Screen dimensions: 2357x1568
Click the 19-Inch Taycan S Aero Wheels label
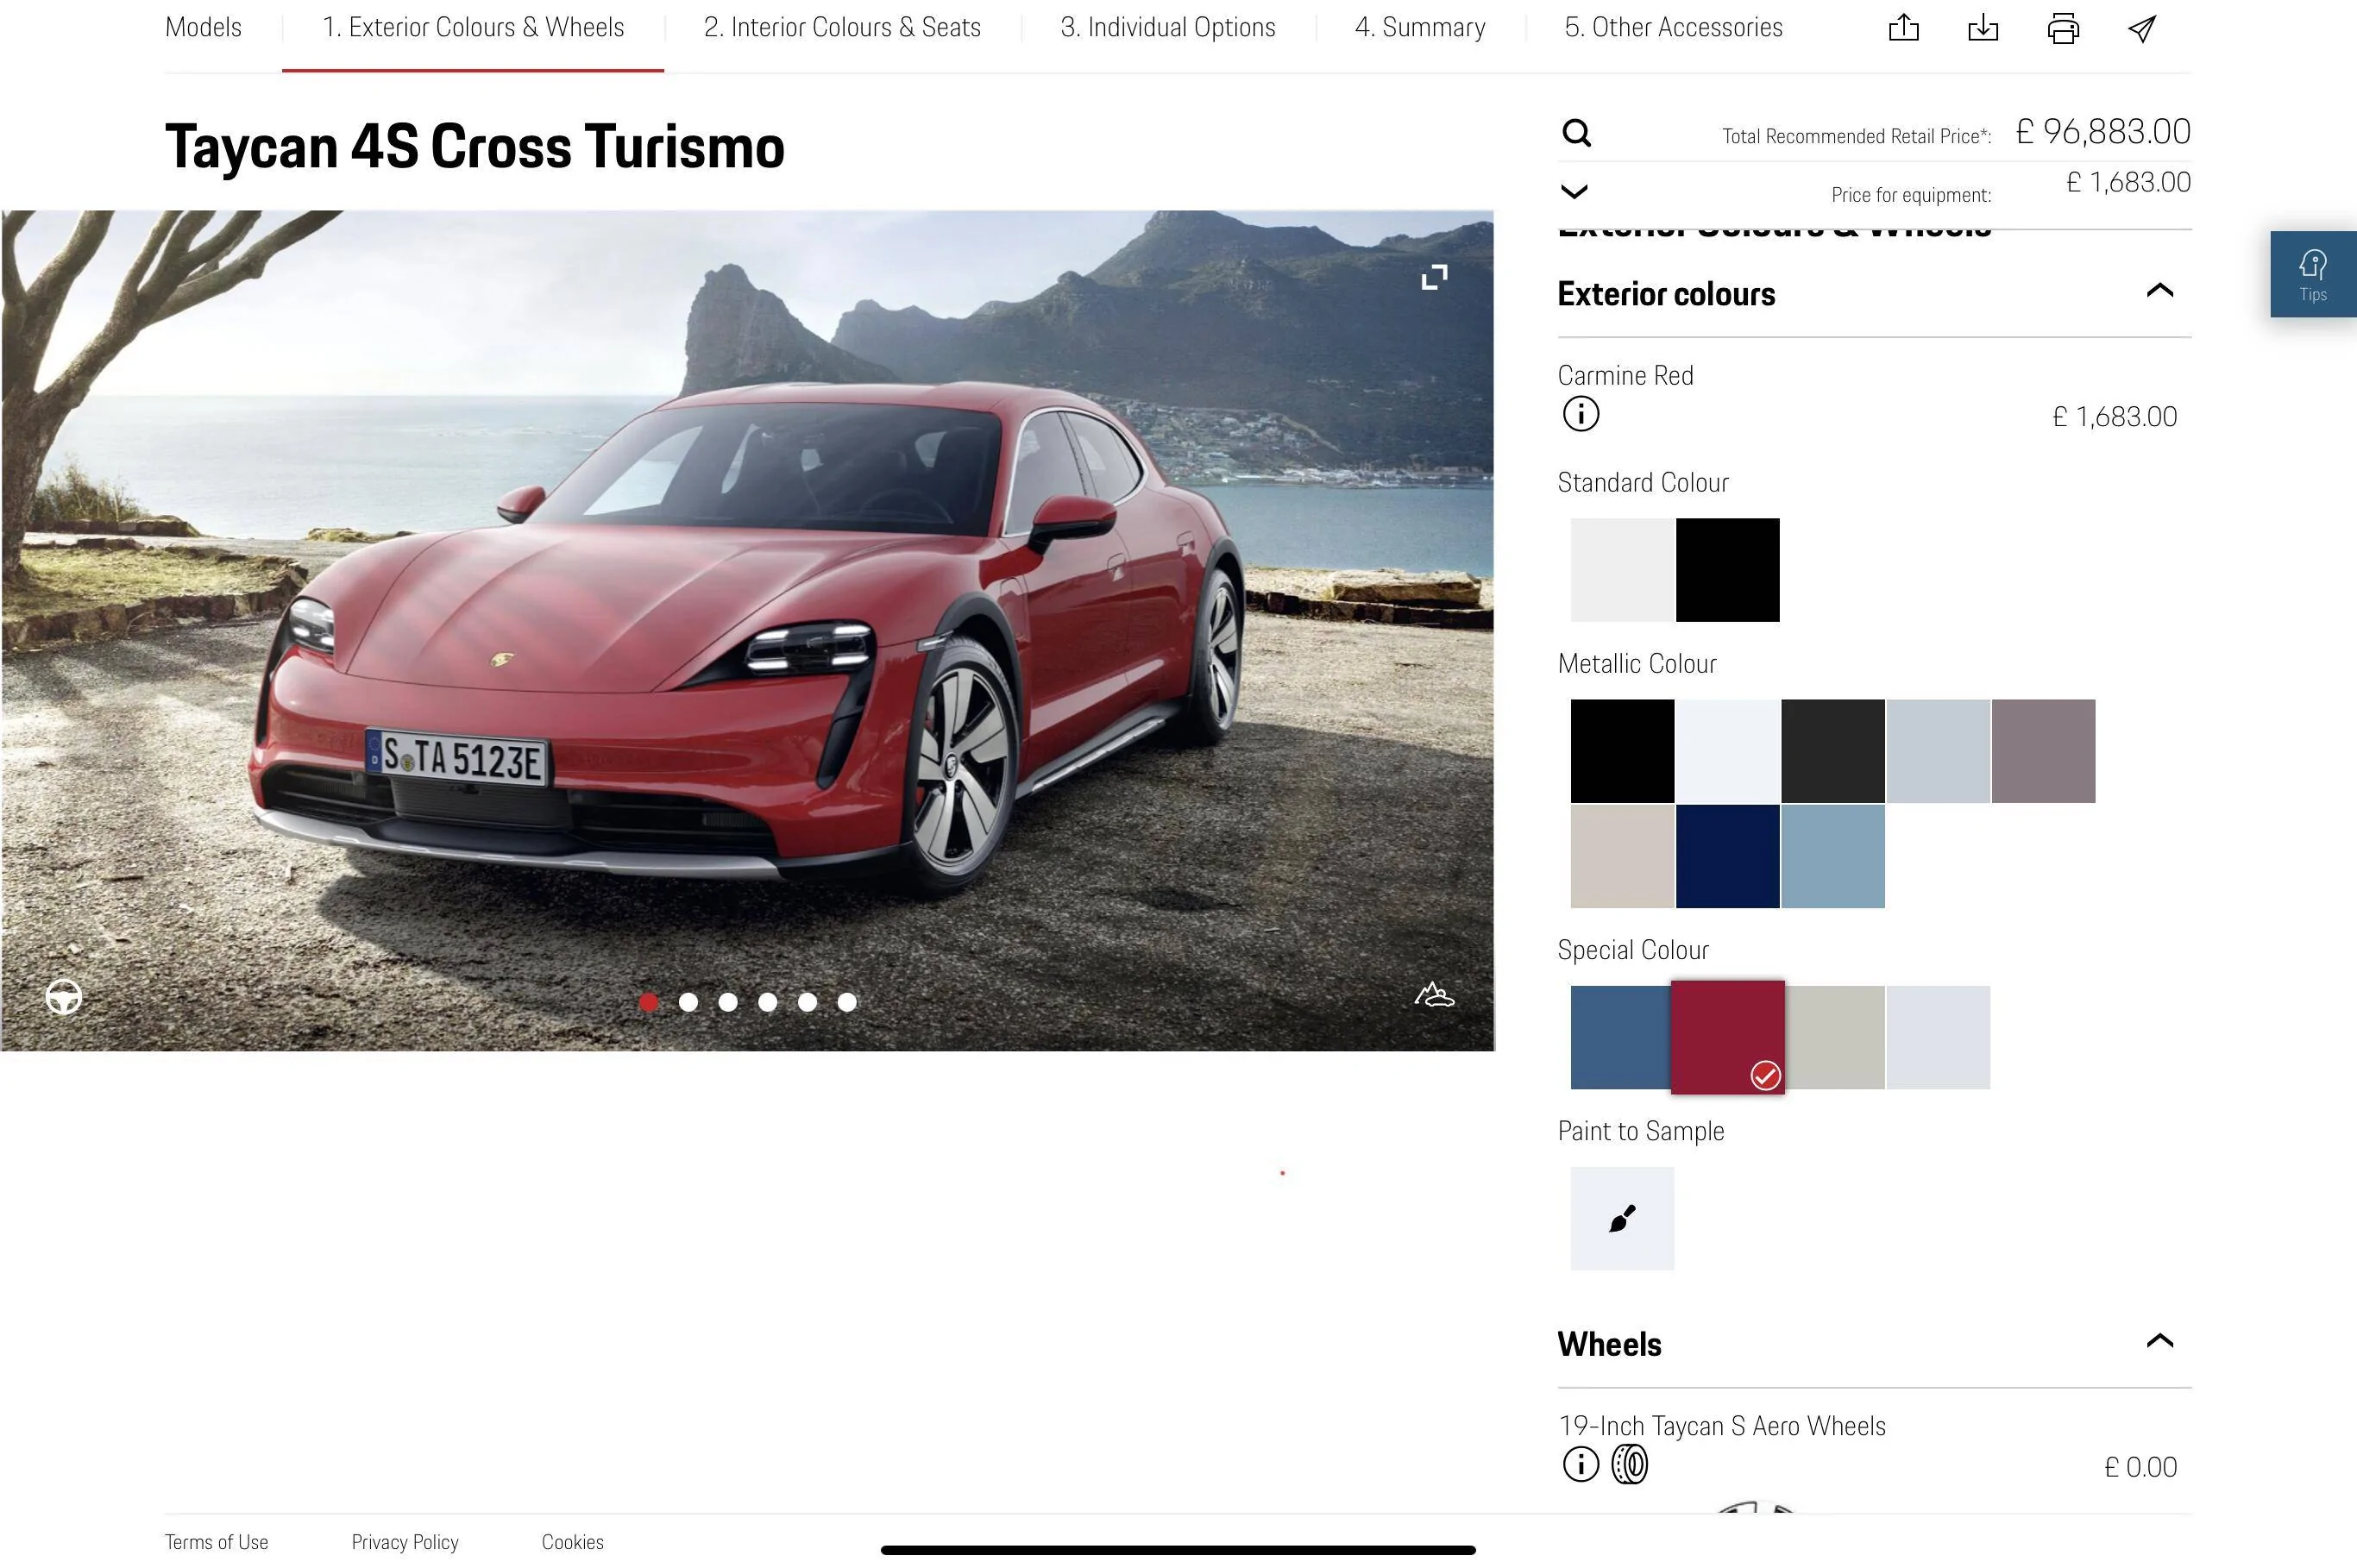[1722, 1426]
